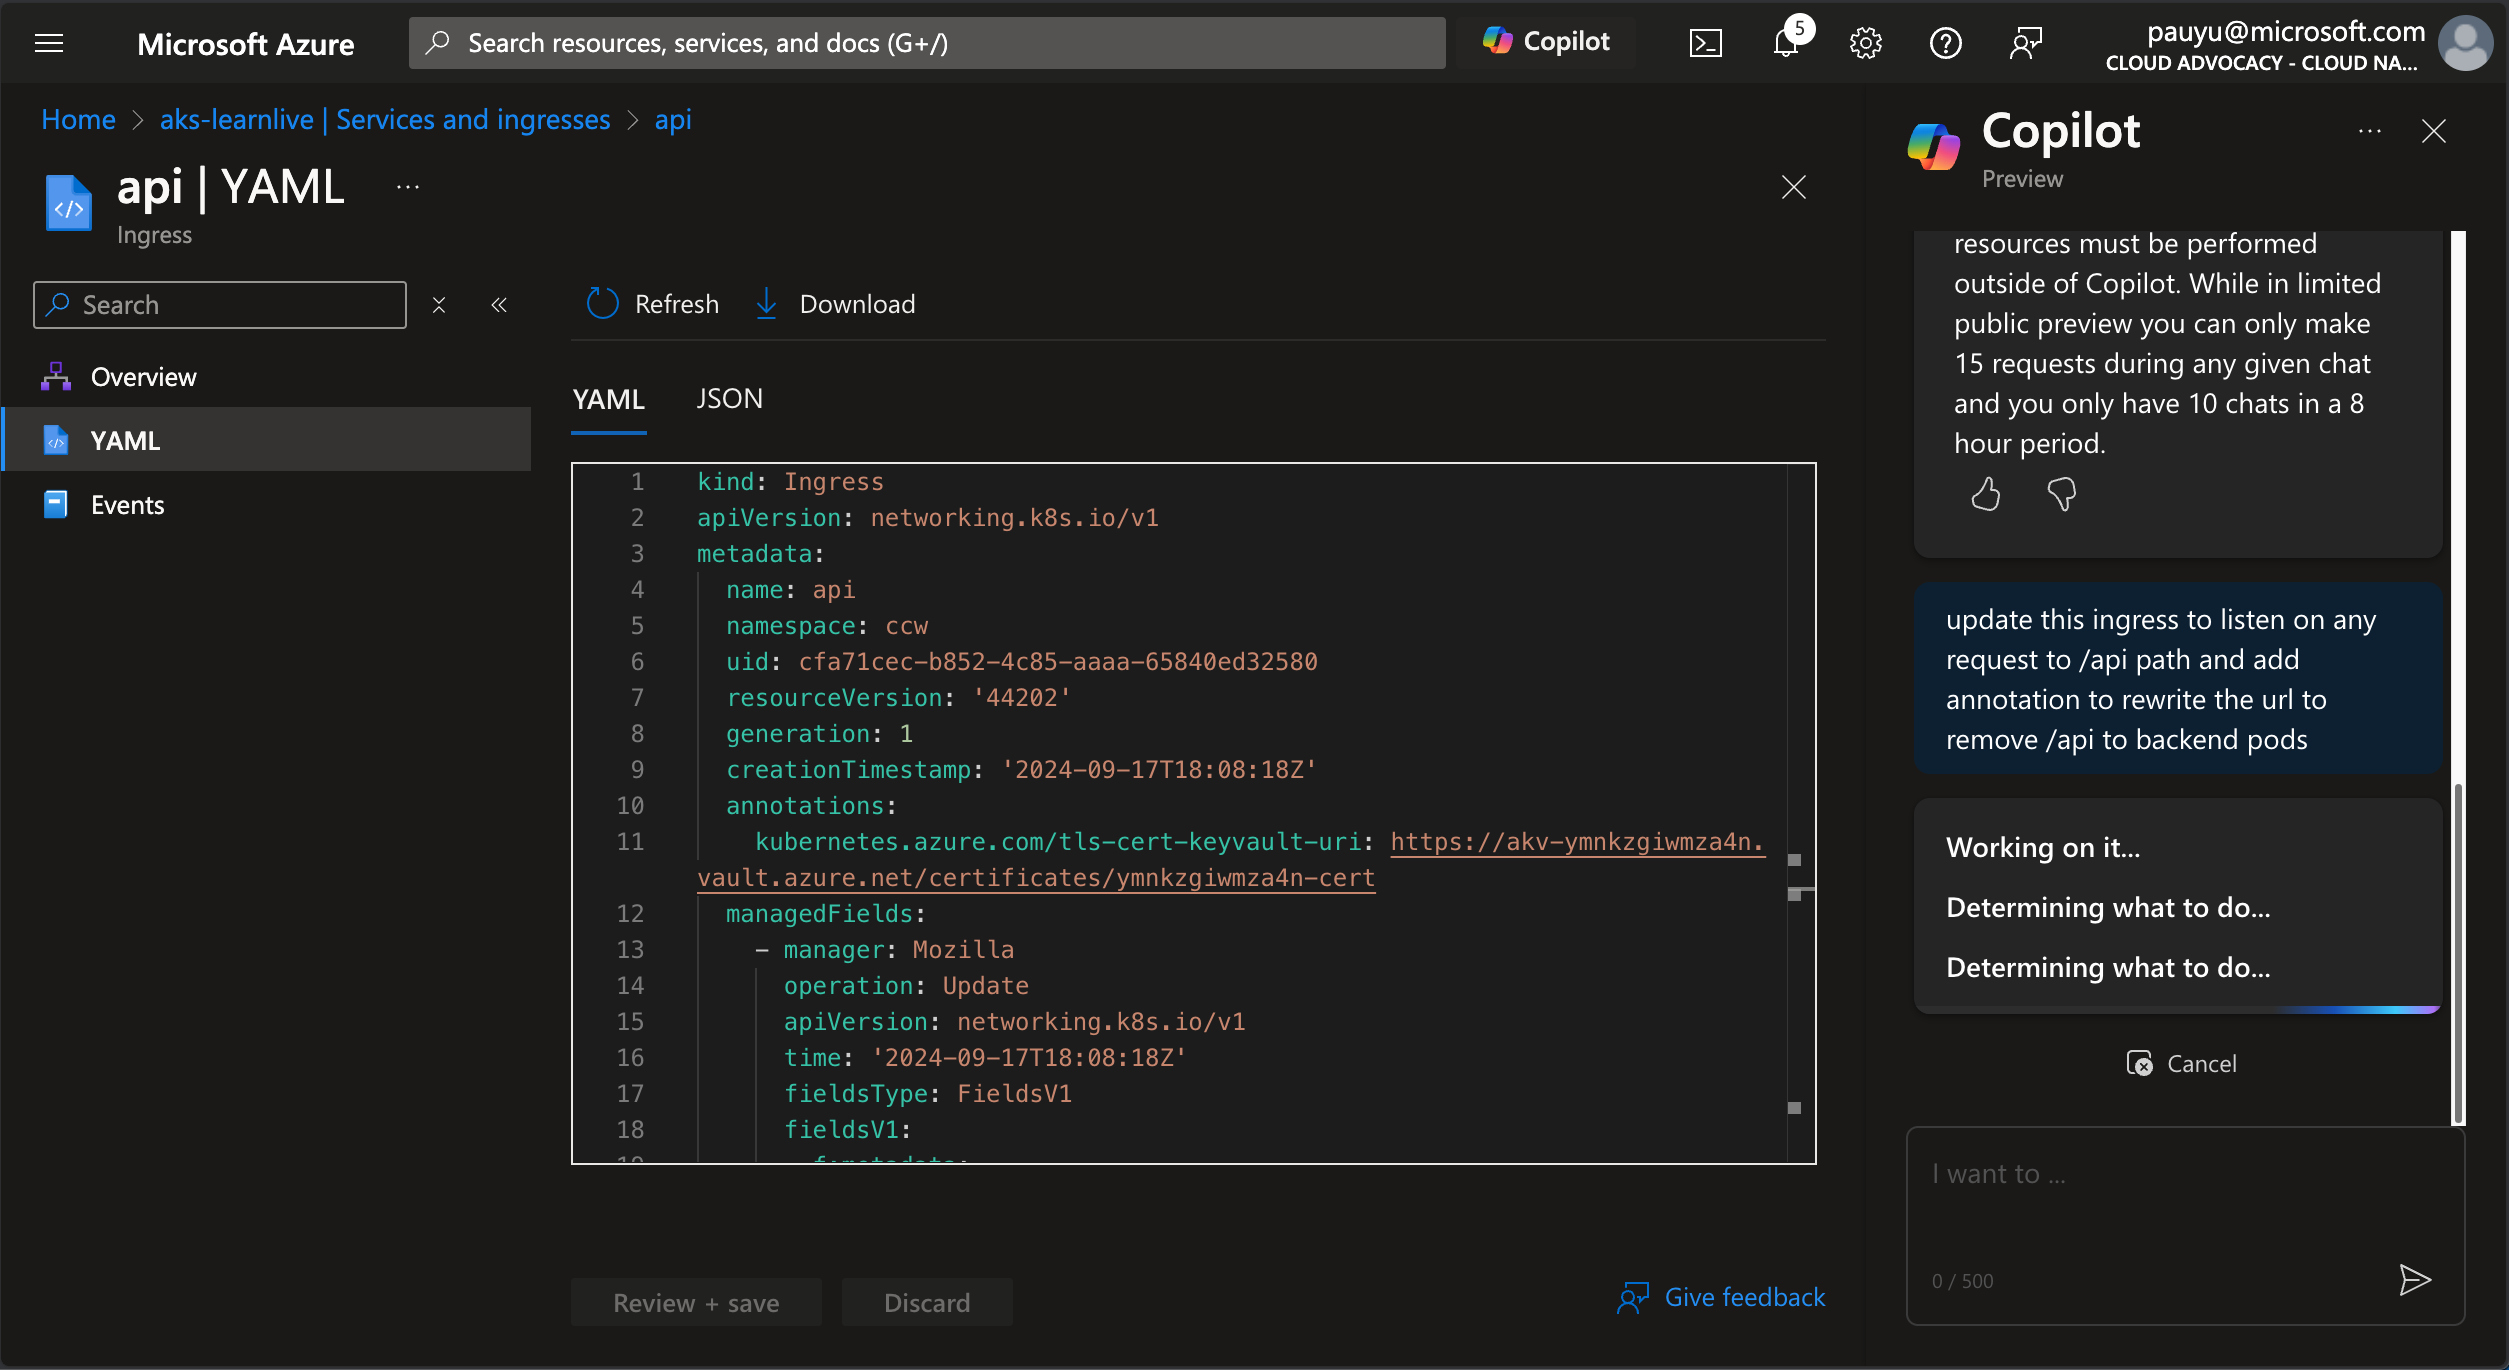Click the creationTimestamp line

1021,770
